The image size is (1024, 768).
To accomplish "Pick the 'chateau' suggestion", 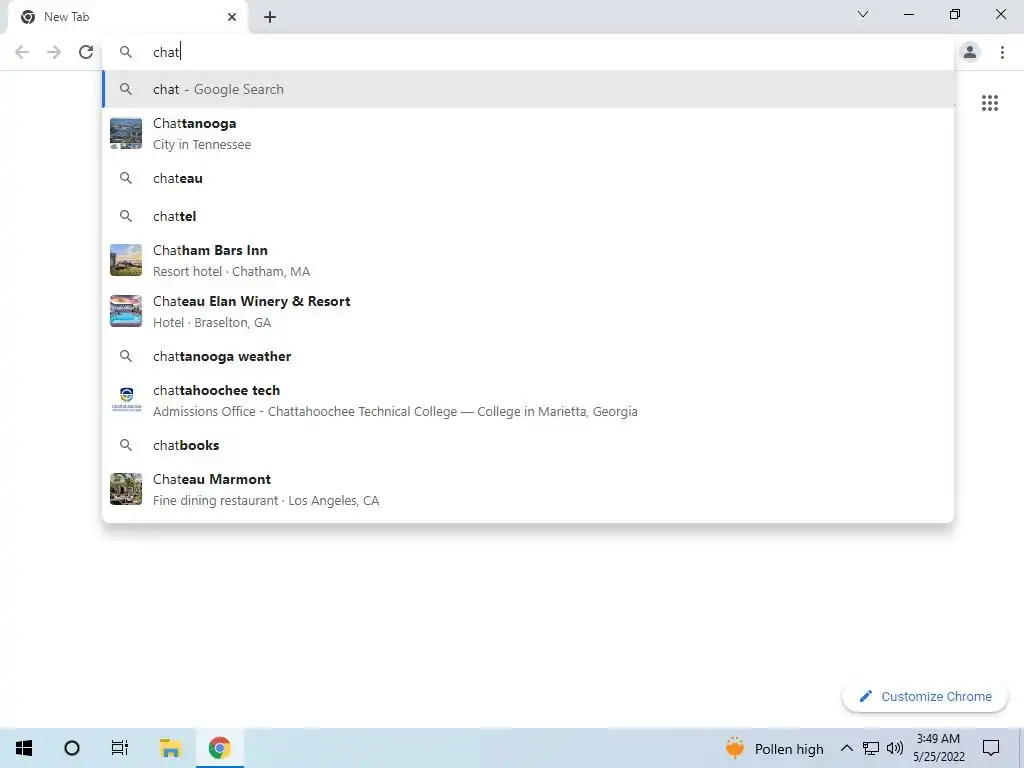I will (528, 178).
